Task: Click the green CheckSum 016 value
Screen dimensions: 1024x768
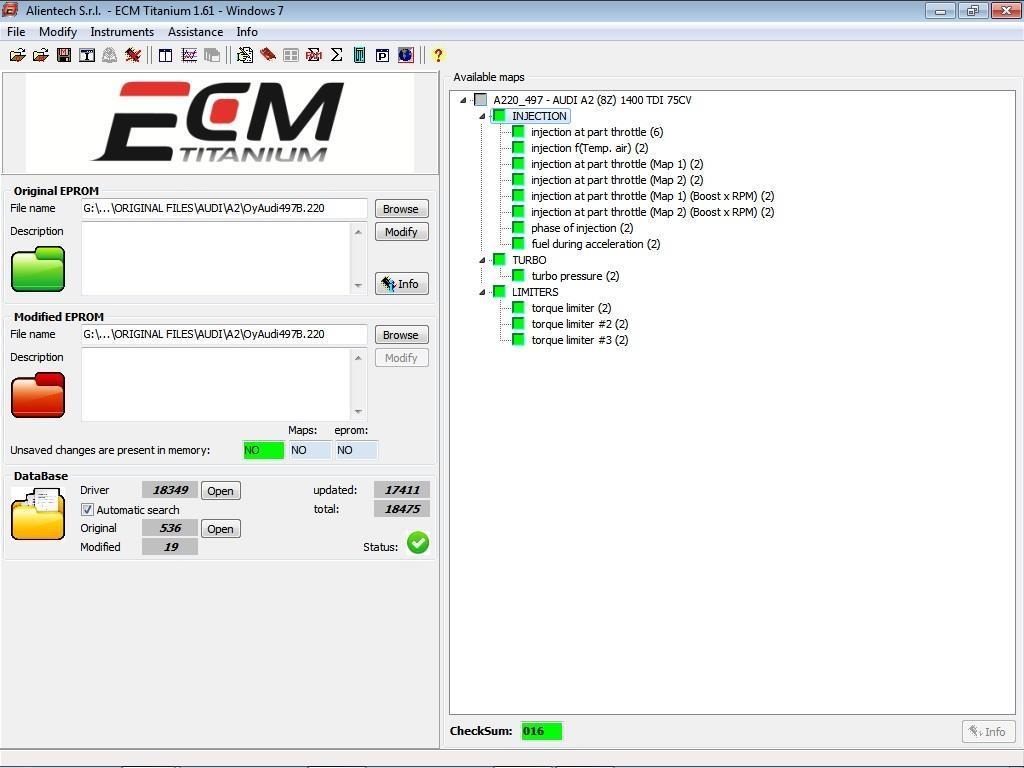Action: click(541, 731)
